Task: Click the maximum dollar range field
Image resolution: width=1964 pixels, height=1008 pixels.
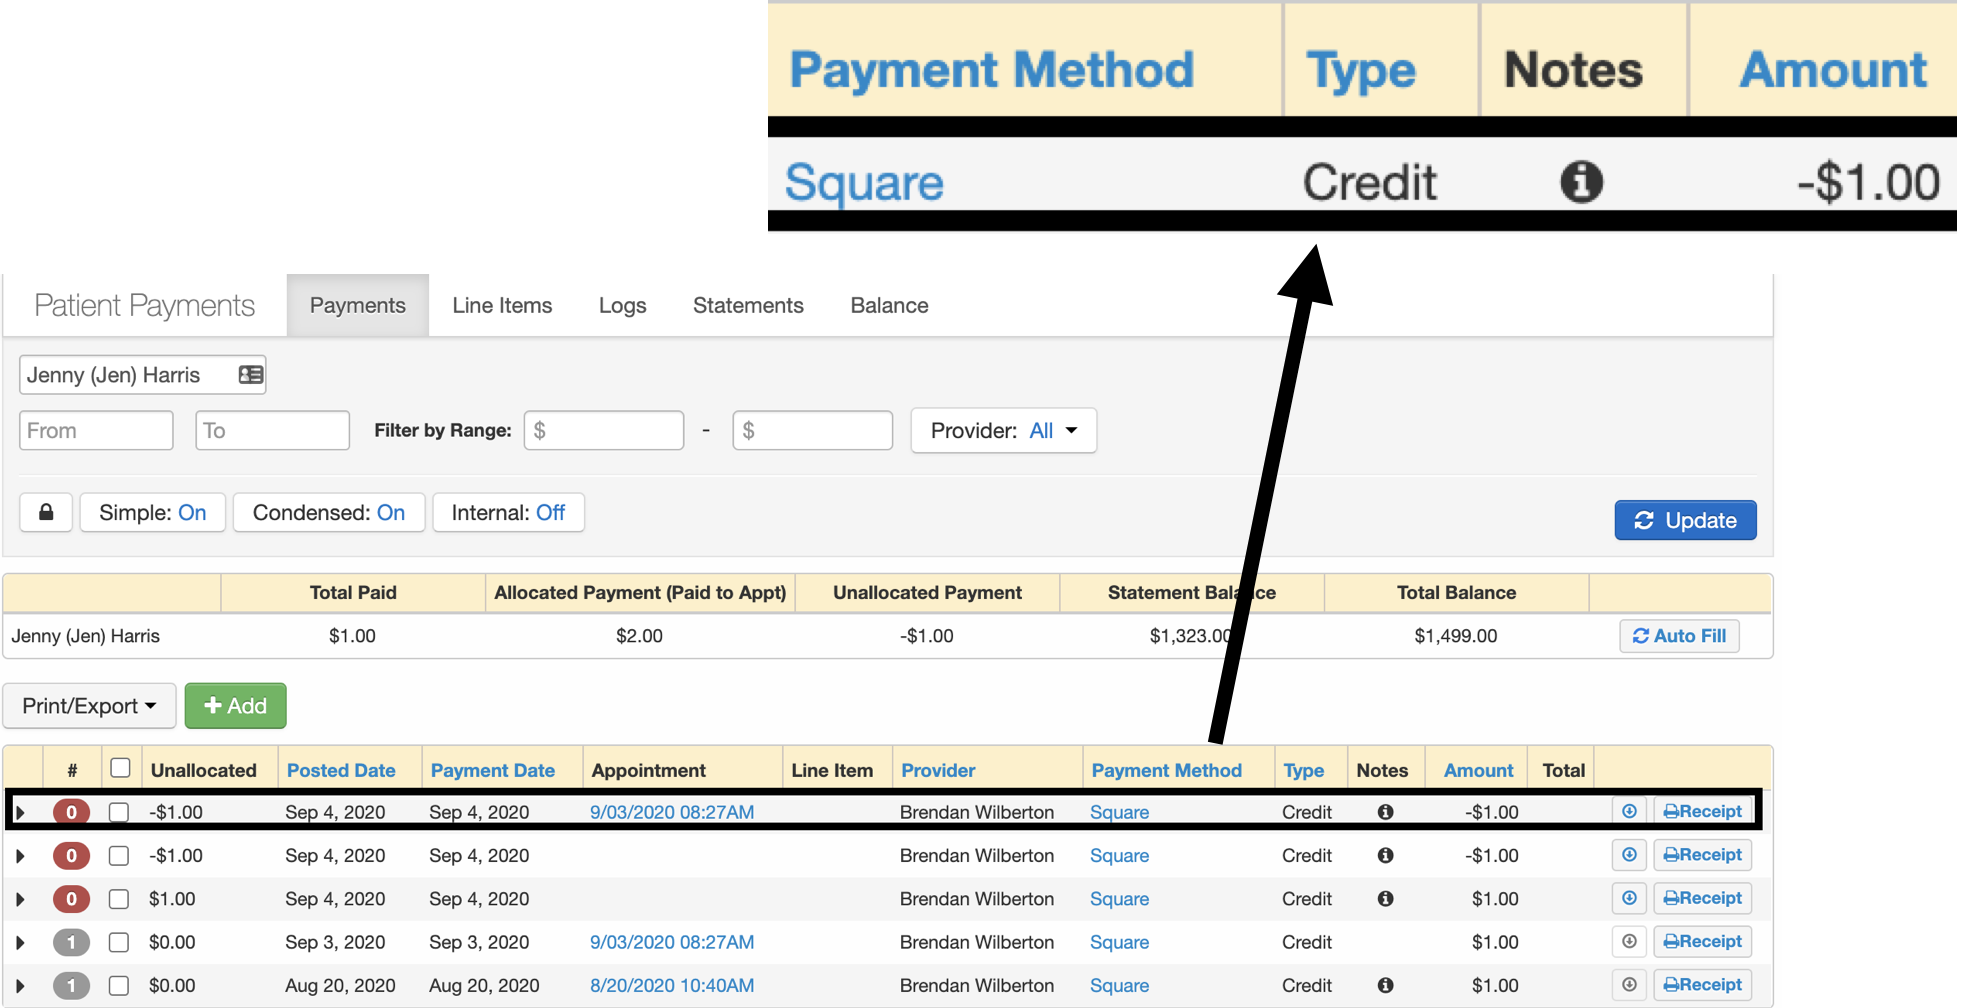Action: 812,430
